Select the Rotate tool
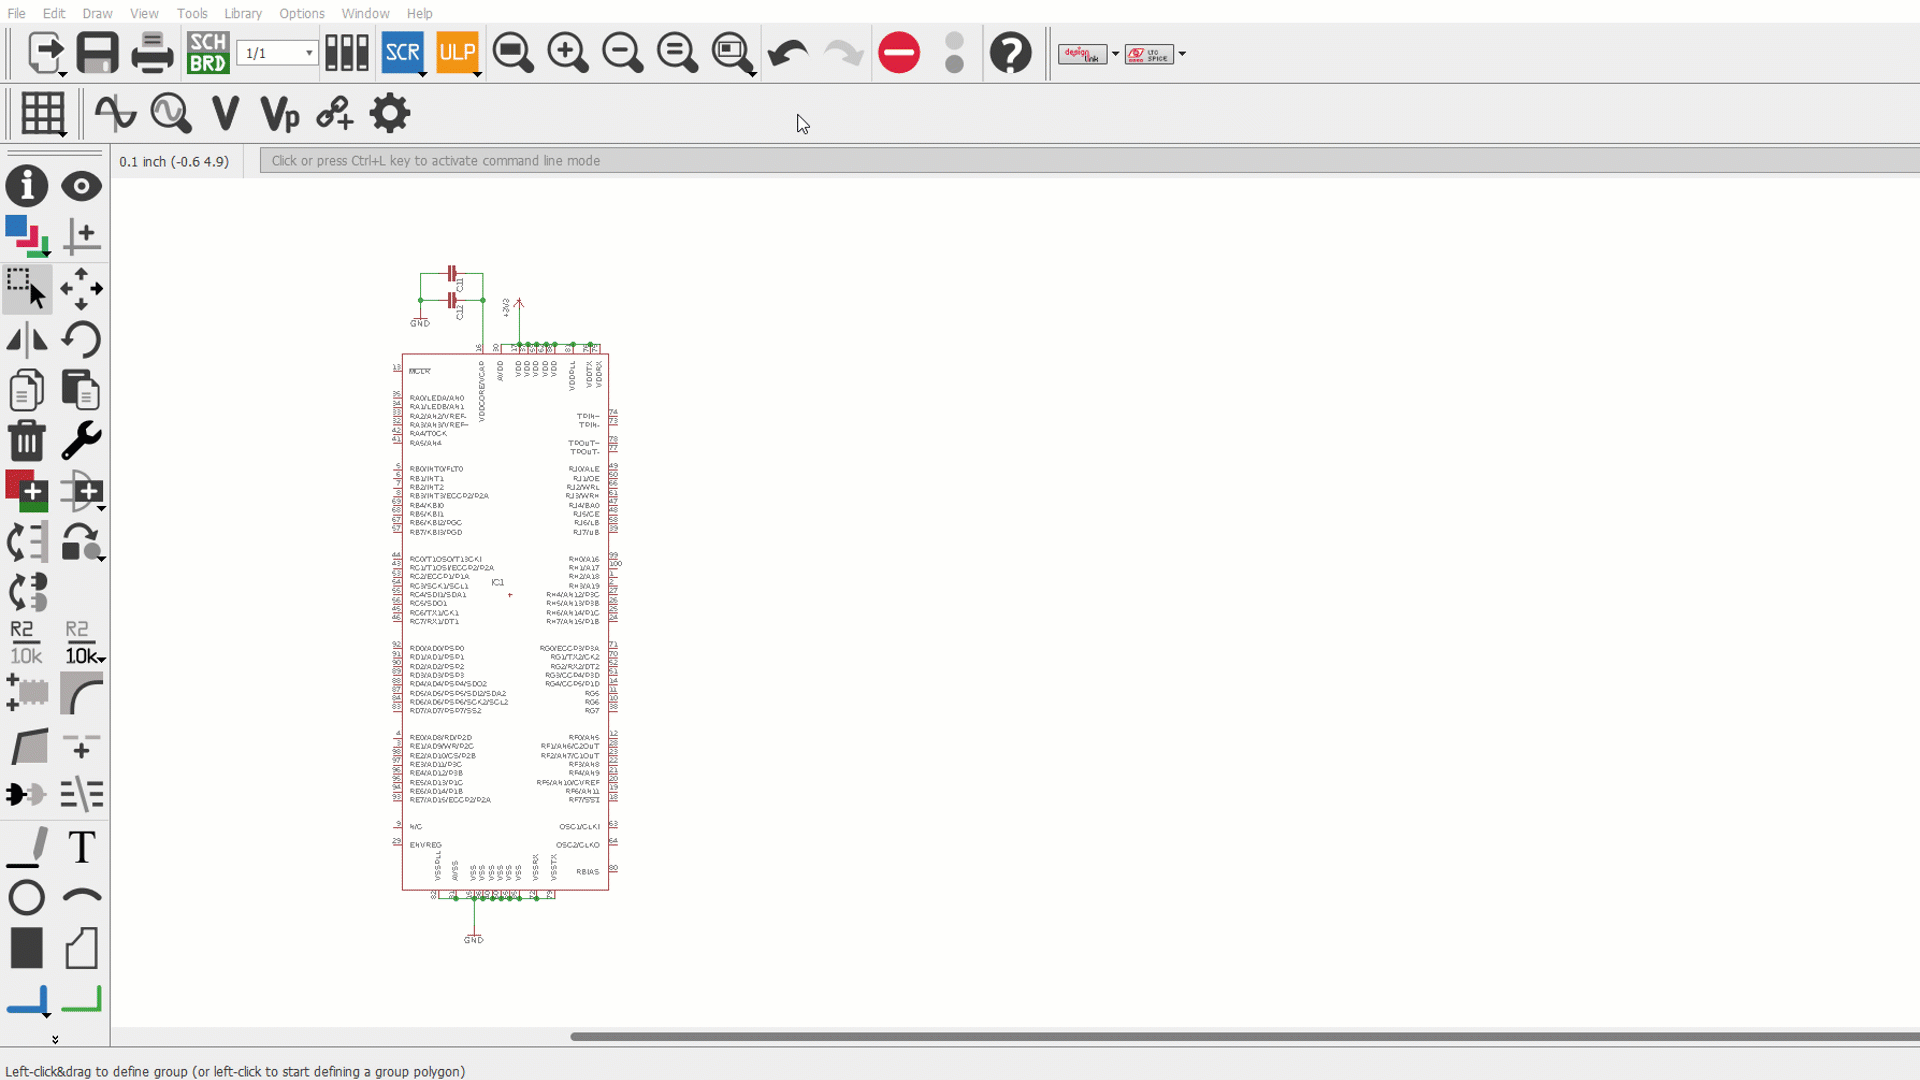Viewport: 1920px width, 1080px height. tap(81, 340)
